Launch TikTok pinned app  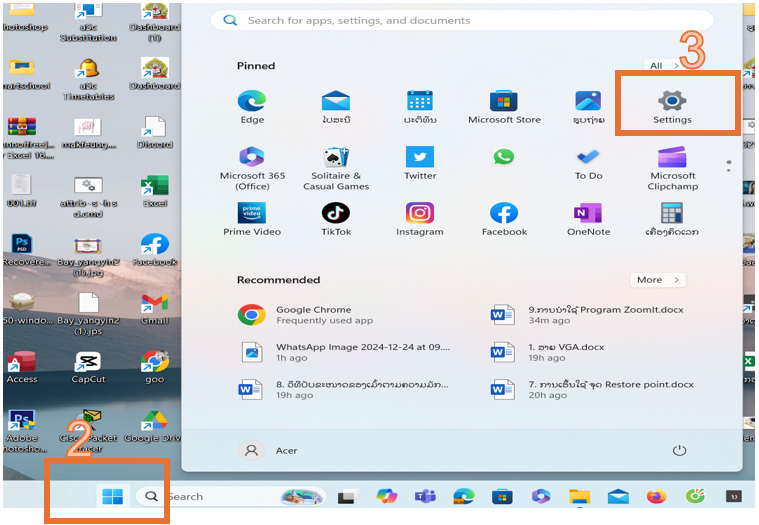(x=336, y=214)
